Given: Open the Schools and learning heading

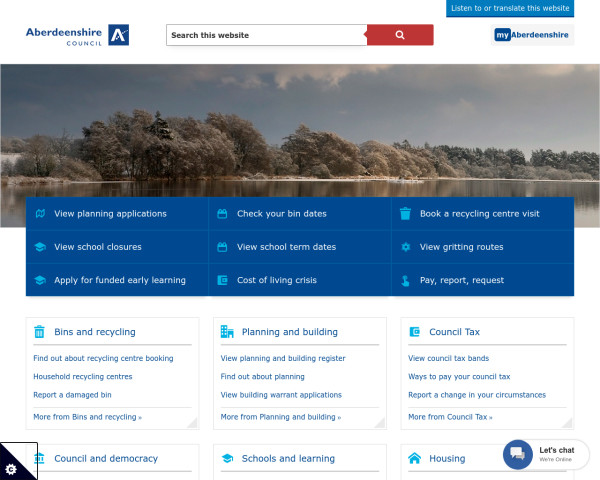Looking at the screenshot, I should [288, 459].
